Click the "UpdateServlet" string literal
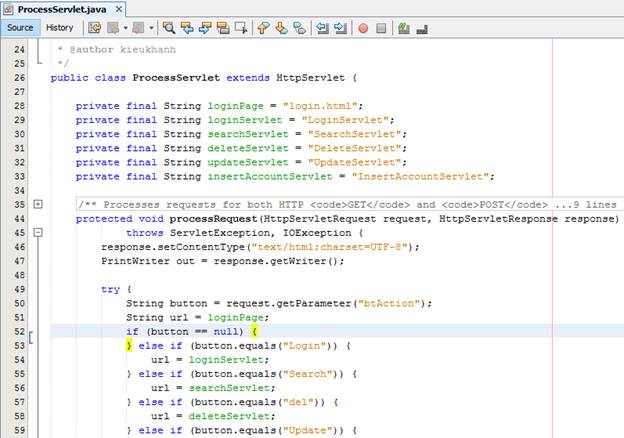Image resolution: width=624 pixels, height=438 pixels. click(355, 162)
